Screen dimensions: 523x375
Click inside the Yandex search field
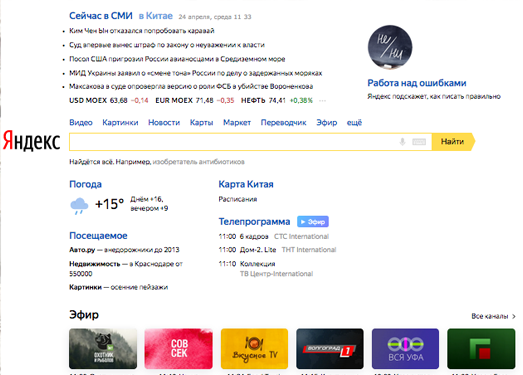(233, 142)
